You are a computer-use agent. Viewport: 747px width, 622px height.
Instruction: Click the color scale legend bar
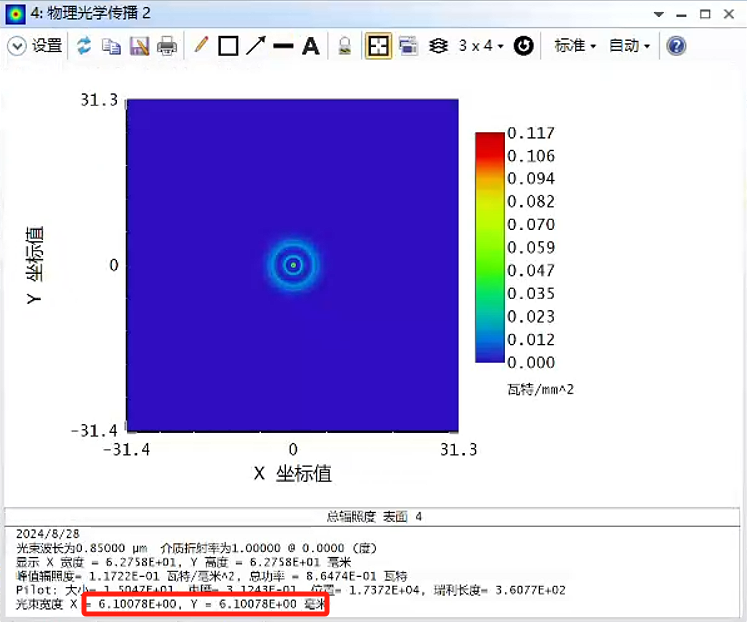click(x=490, y=247)
